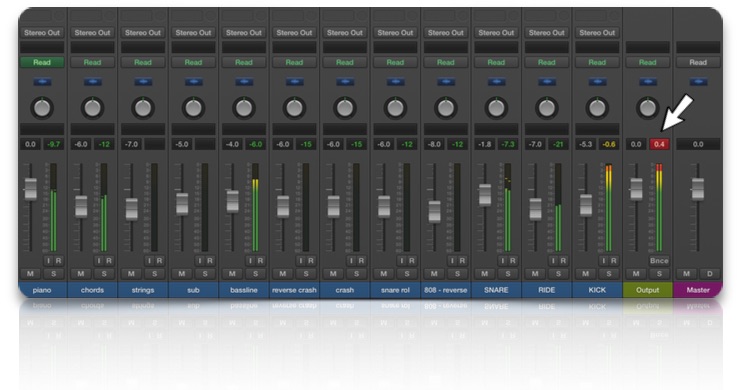Viewport: 738px width, 390px height.
Task: Select the snare rol channel name
Action: tap(395, 290)
